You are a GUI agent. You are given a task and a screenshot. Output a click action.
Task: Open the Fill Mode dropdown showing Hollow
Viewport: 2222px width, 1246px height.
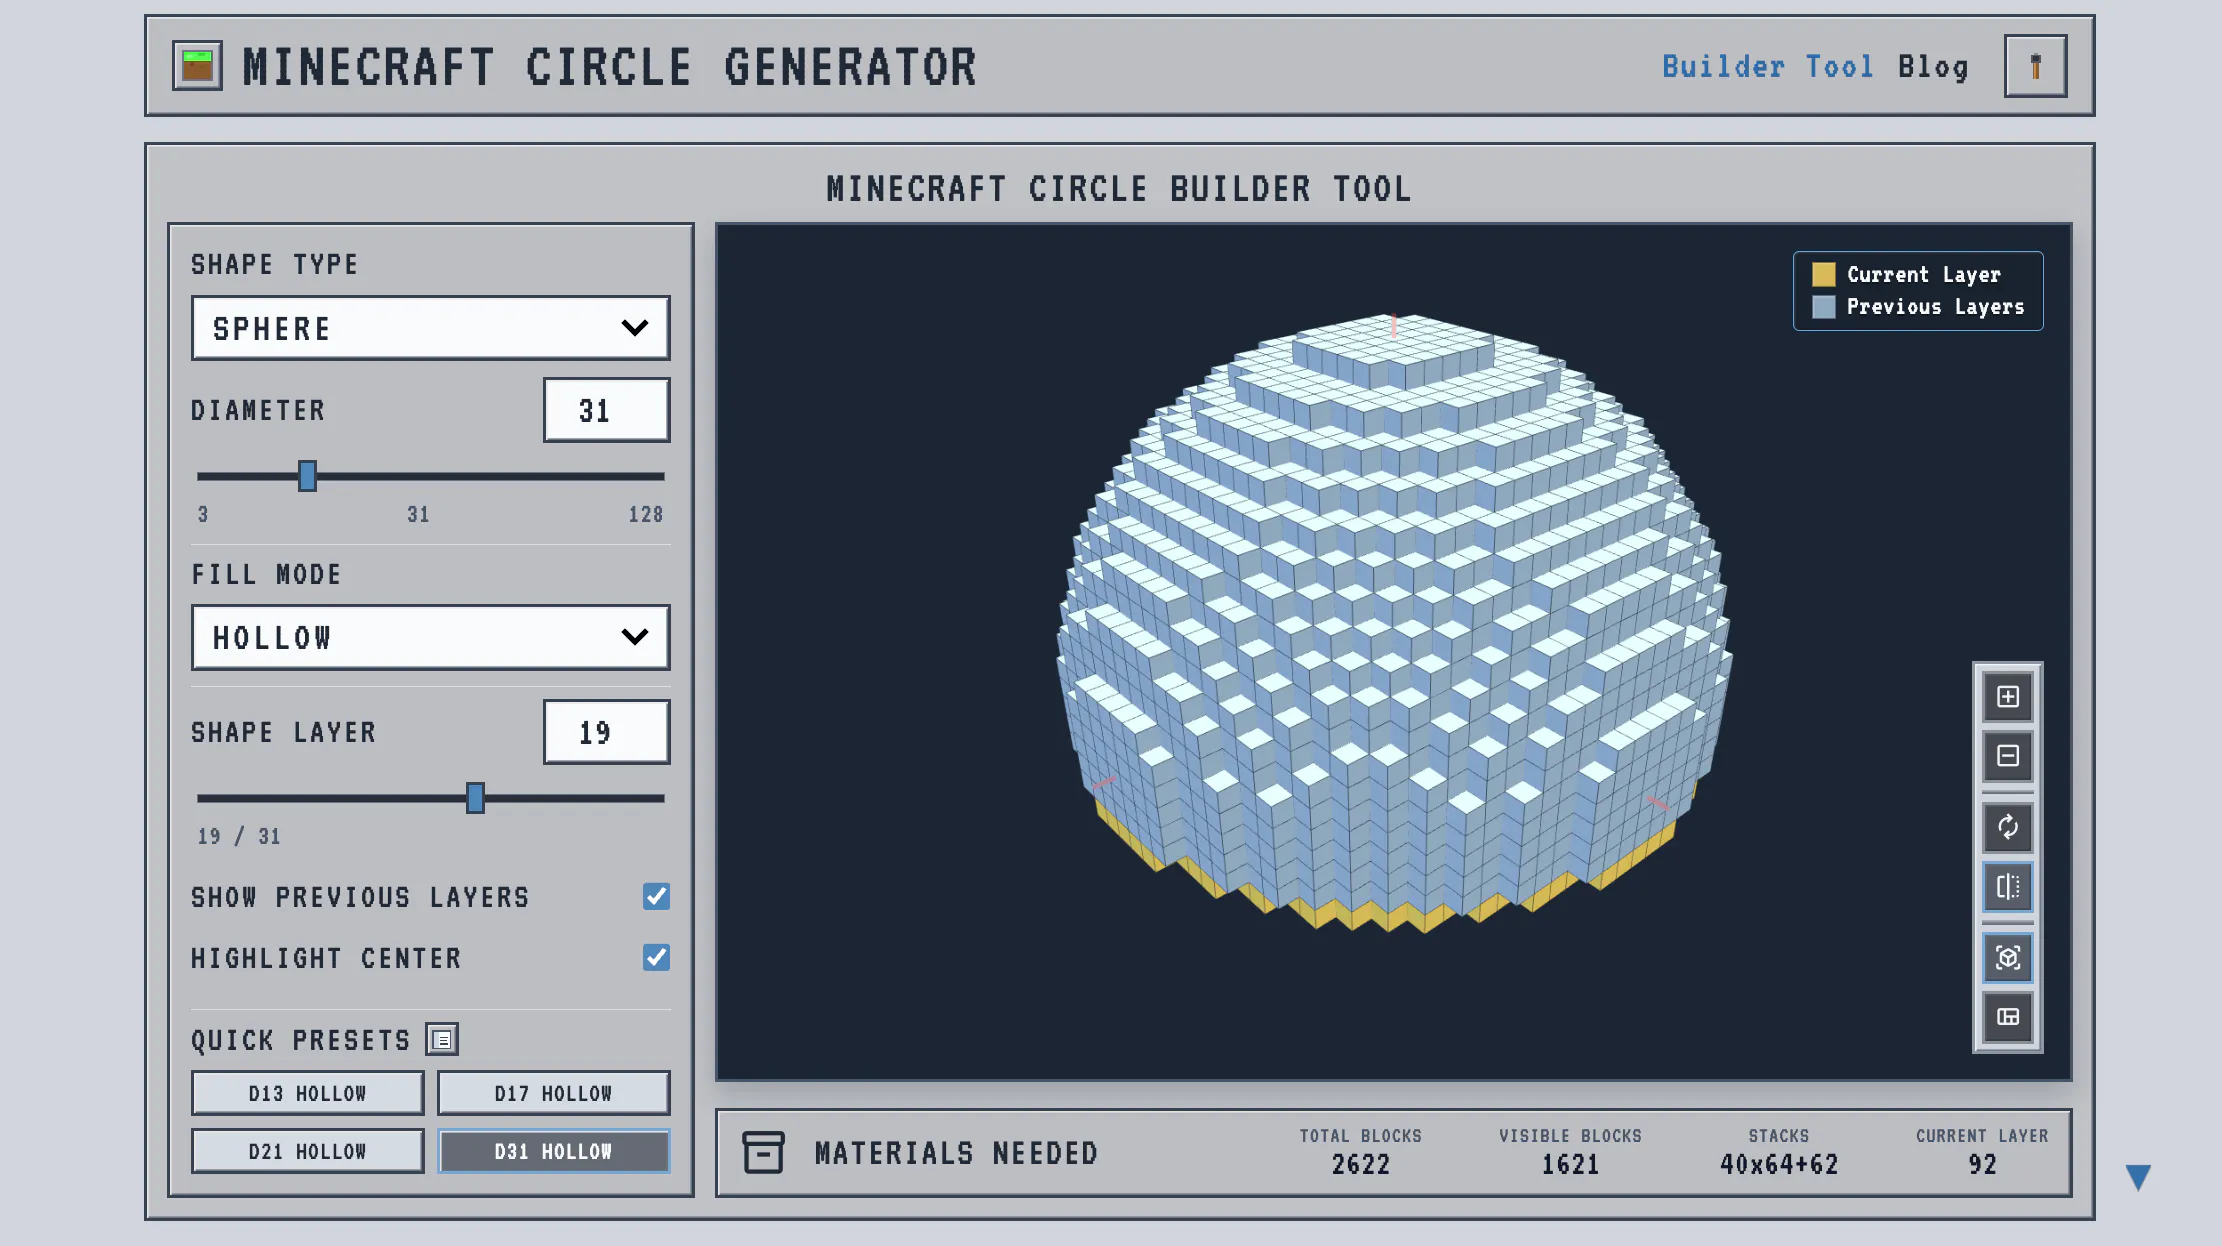pyautogui.click(x=430, y=637)
